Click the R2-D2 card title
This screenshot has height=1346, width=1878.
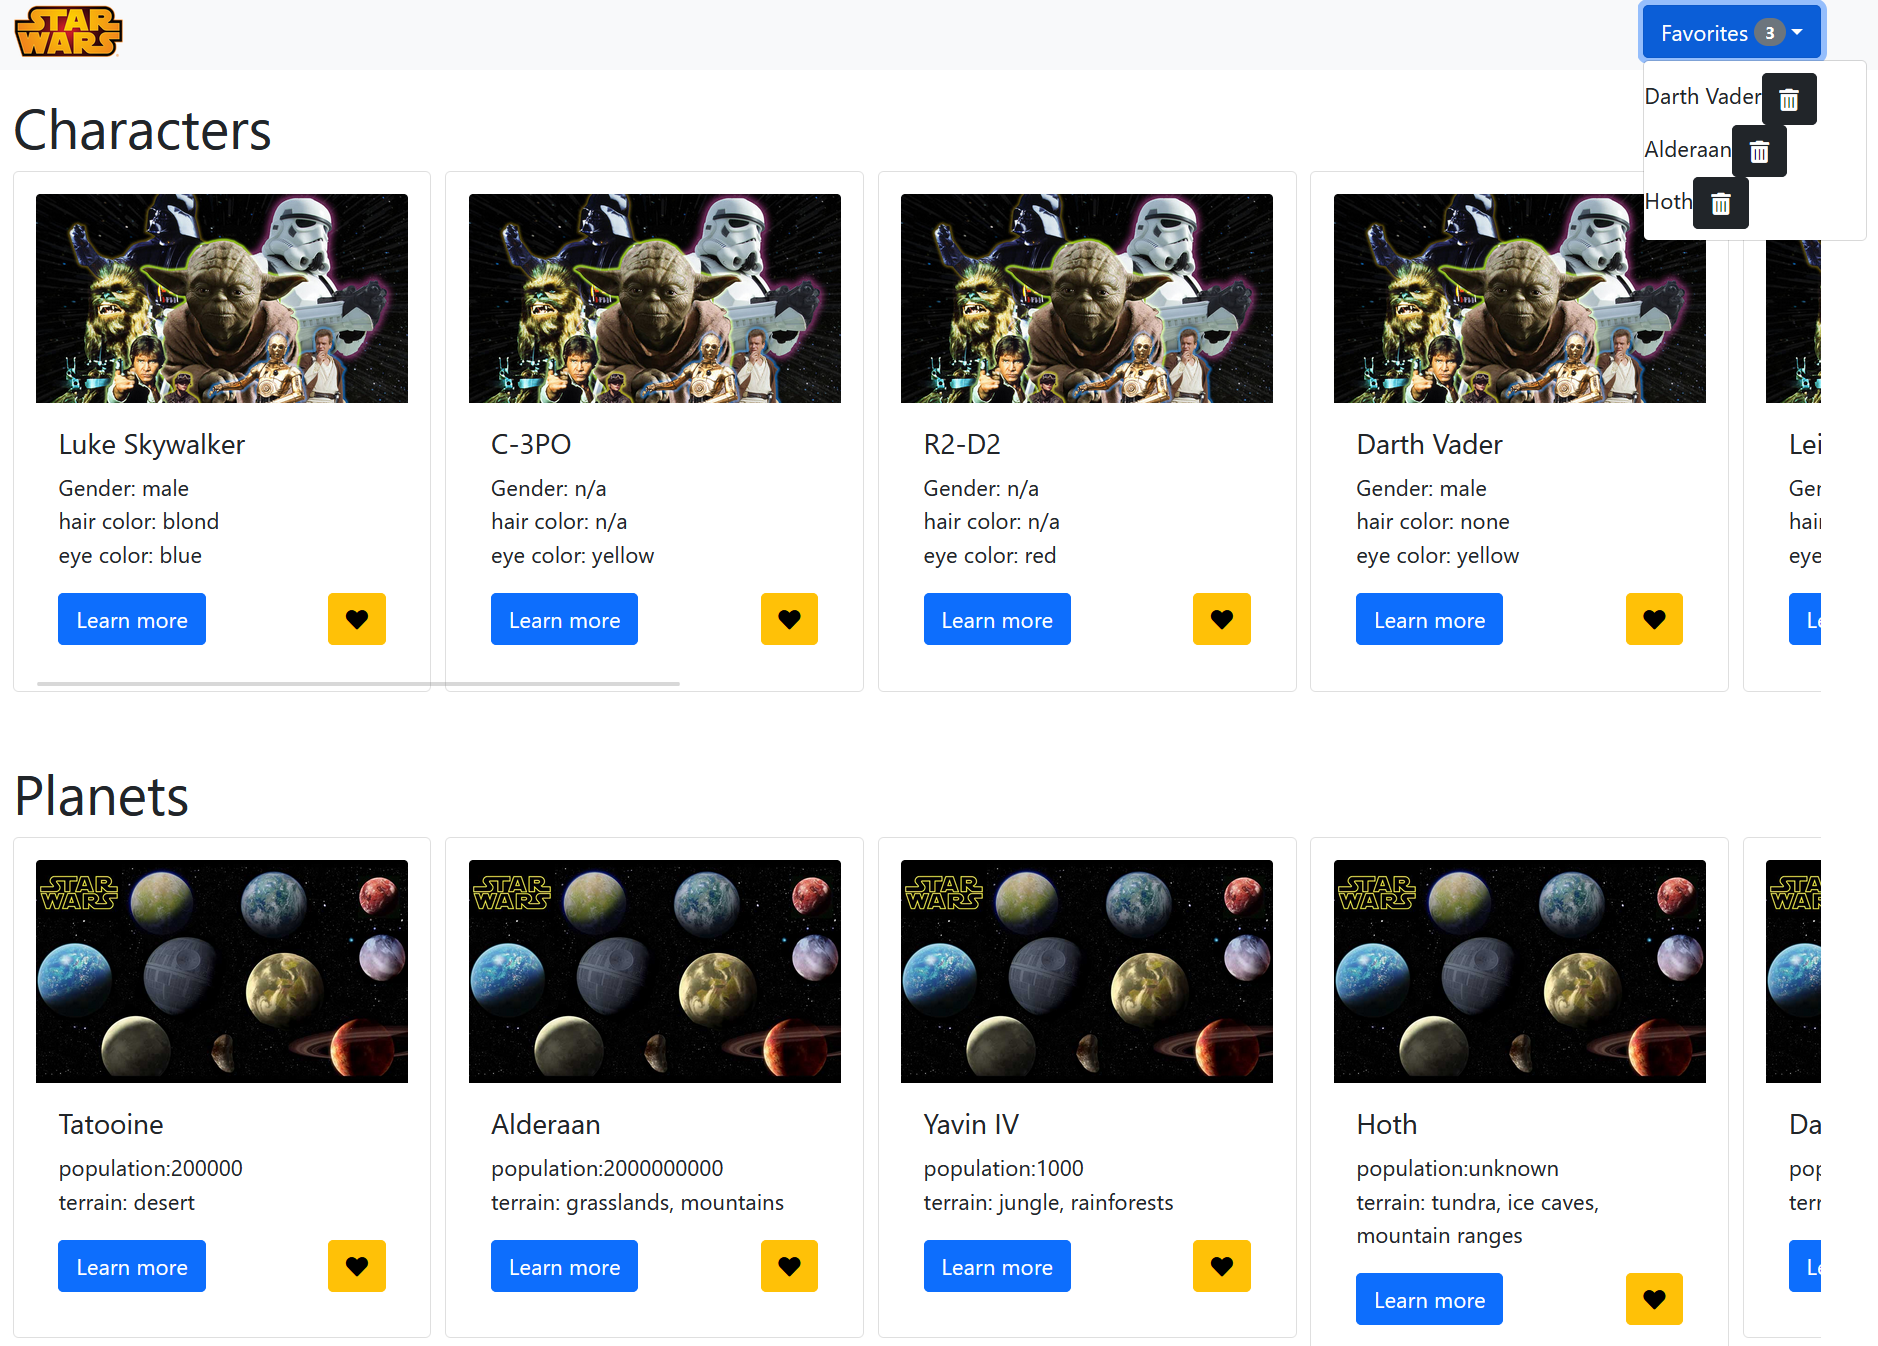click(962, 444)
